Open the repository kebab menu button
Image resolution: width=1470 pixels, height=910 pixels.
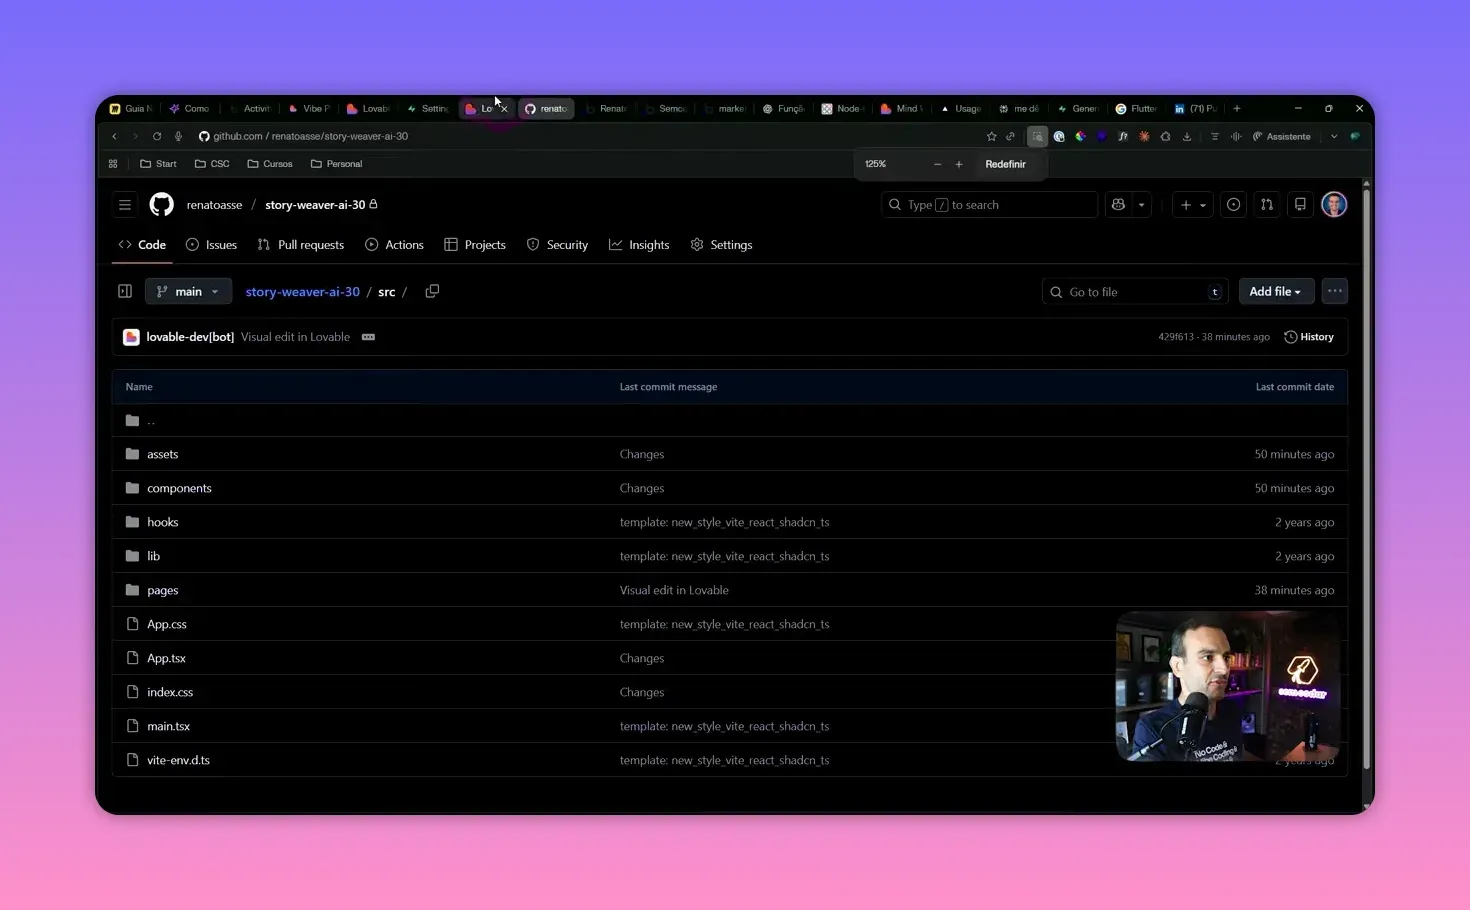click(1334, 291)
